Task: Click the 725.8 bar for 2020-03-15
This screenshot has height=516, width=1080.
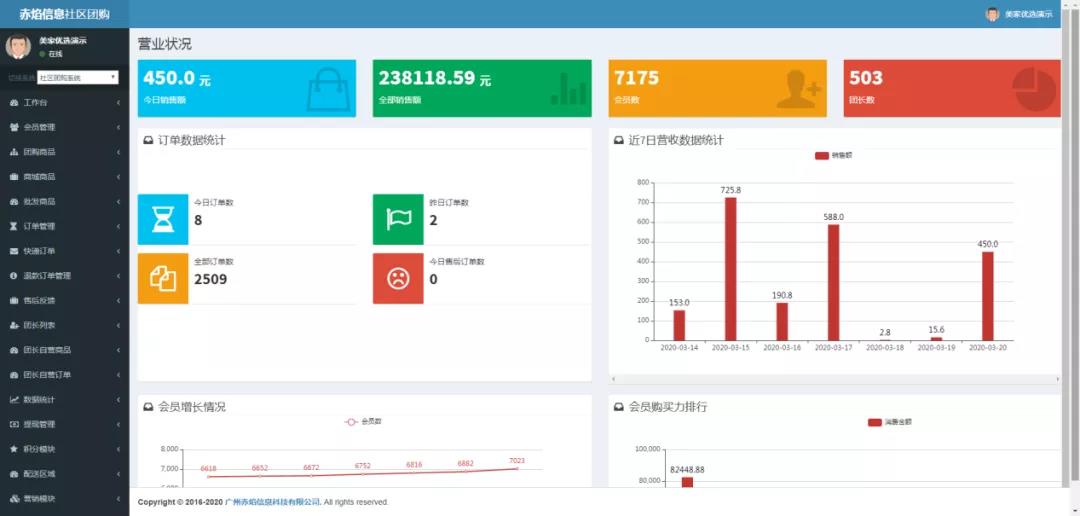Action: click(x=730, y=270)
